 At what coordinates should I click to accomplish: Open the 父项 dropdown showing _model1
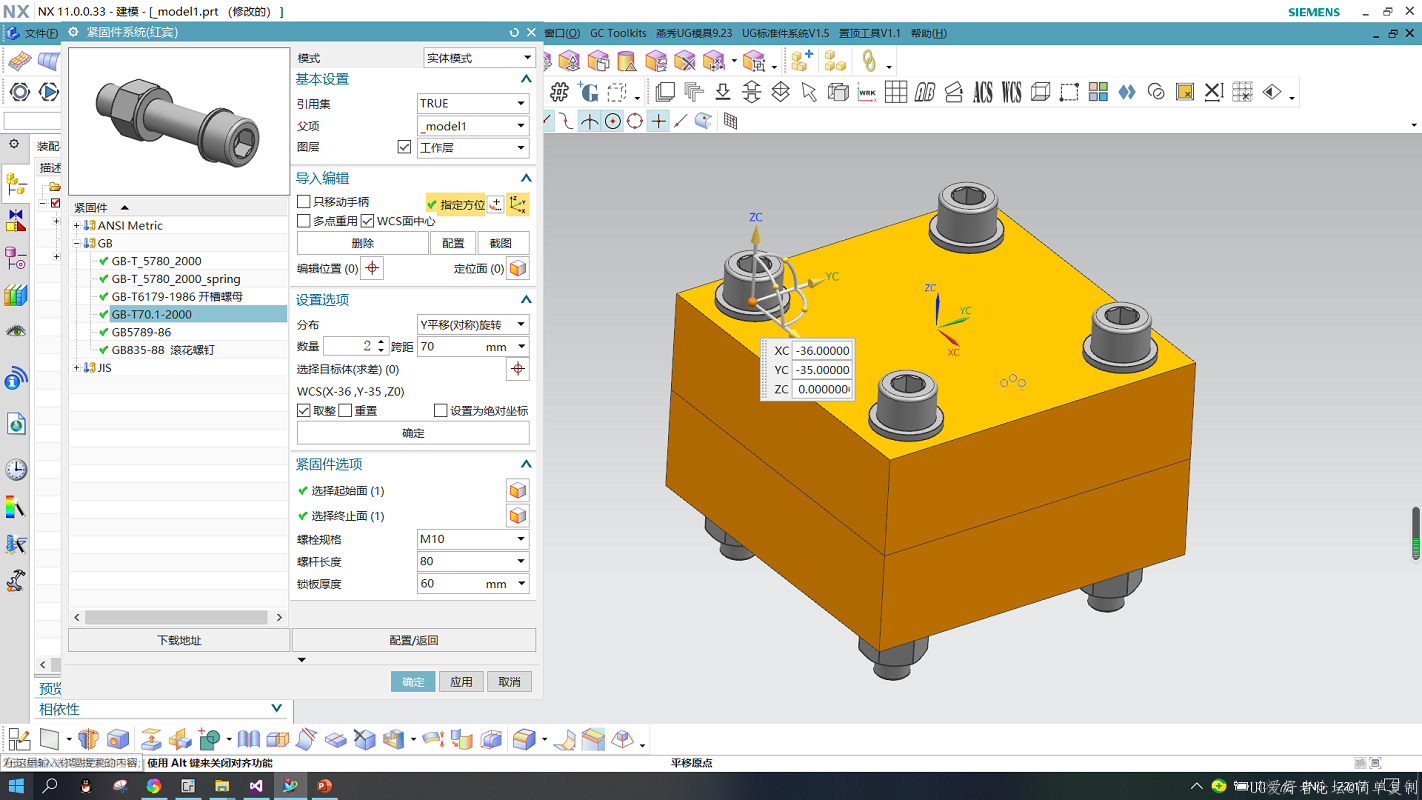click(473, 126)
